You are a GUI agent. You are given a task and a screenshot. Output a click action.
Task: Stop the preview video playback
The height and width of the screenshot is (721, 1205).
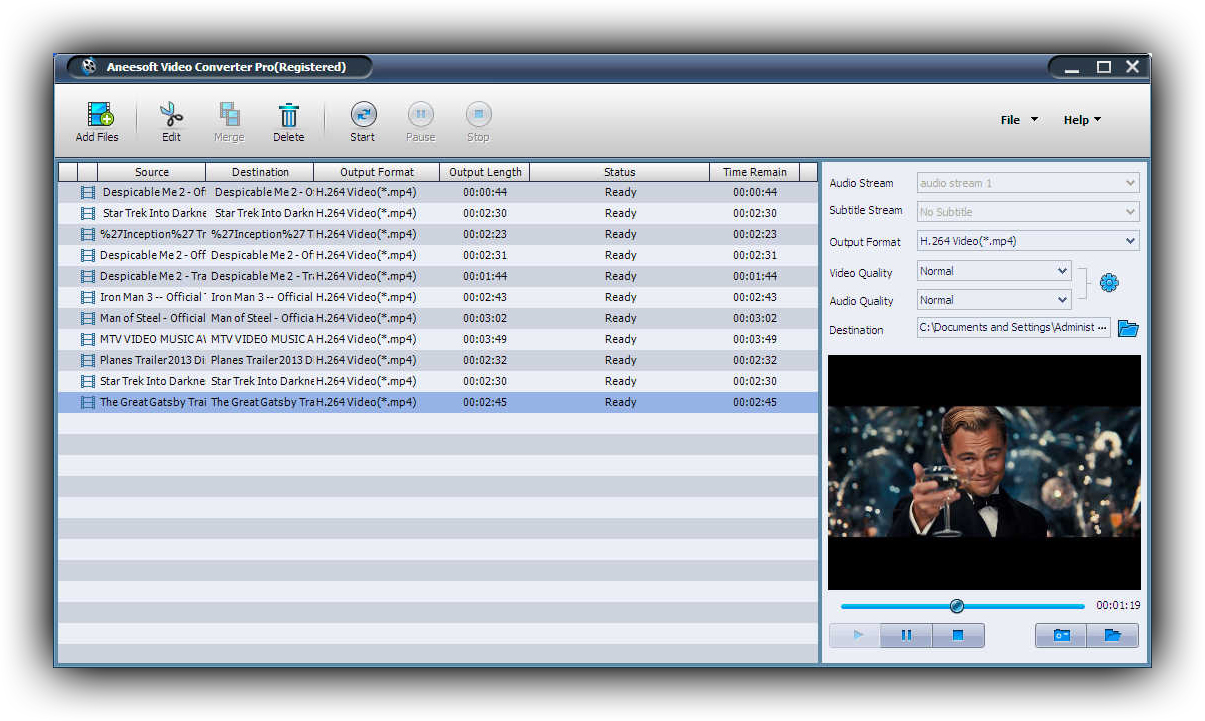[959, 635]
